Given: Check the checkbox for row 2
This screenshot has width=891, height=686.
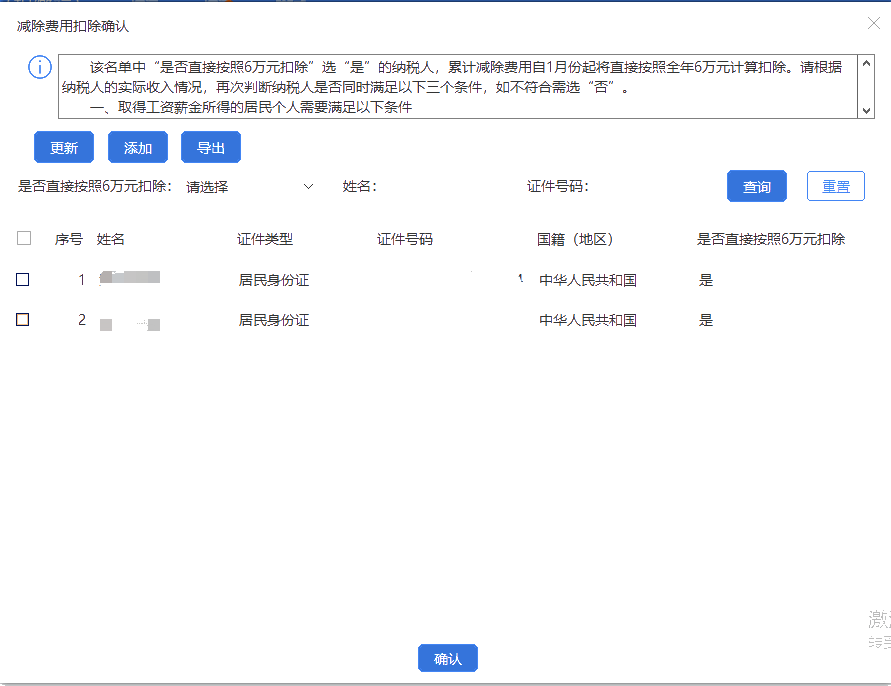Looking at the screenshot, I should tap(22, 322).
